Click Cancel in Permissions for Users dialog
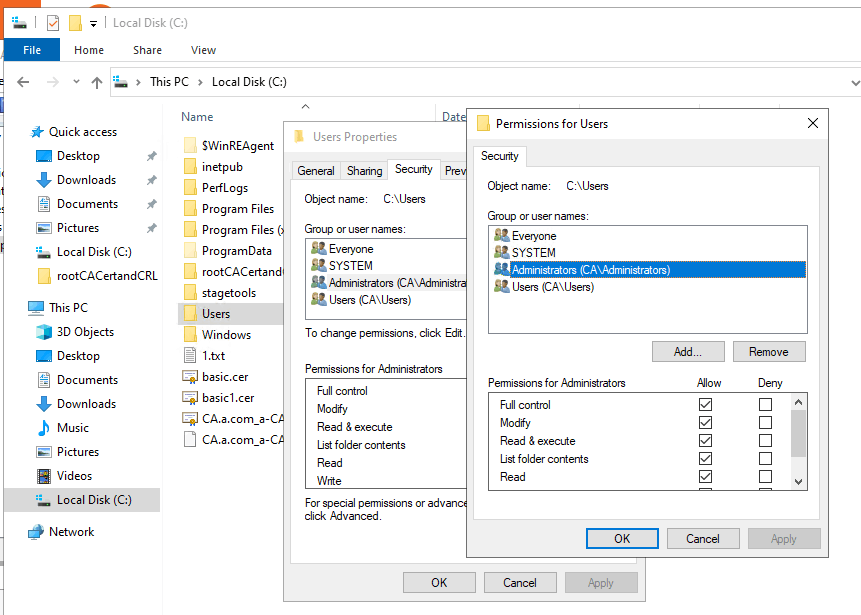 pos(703,539)
